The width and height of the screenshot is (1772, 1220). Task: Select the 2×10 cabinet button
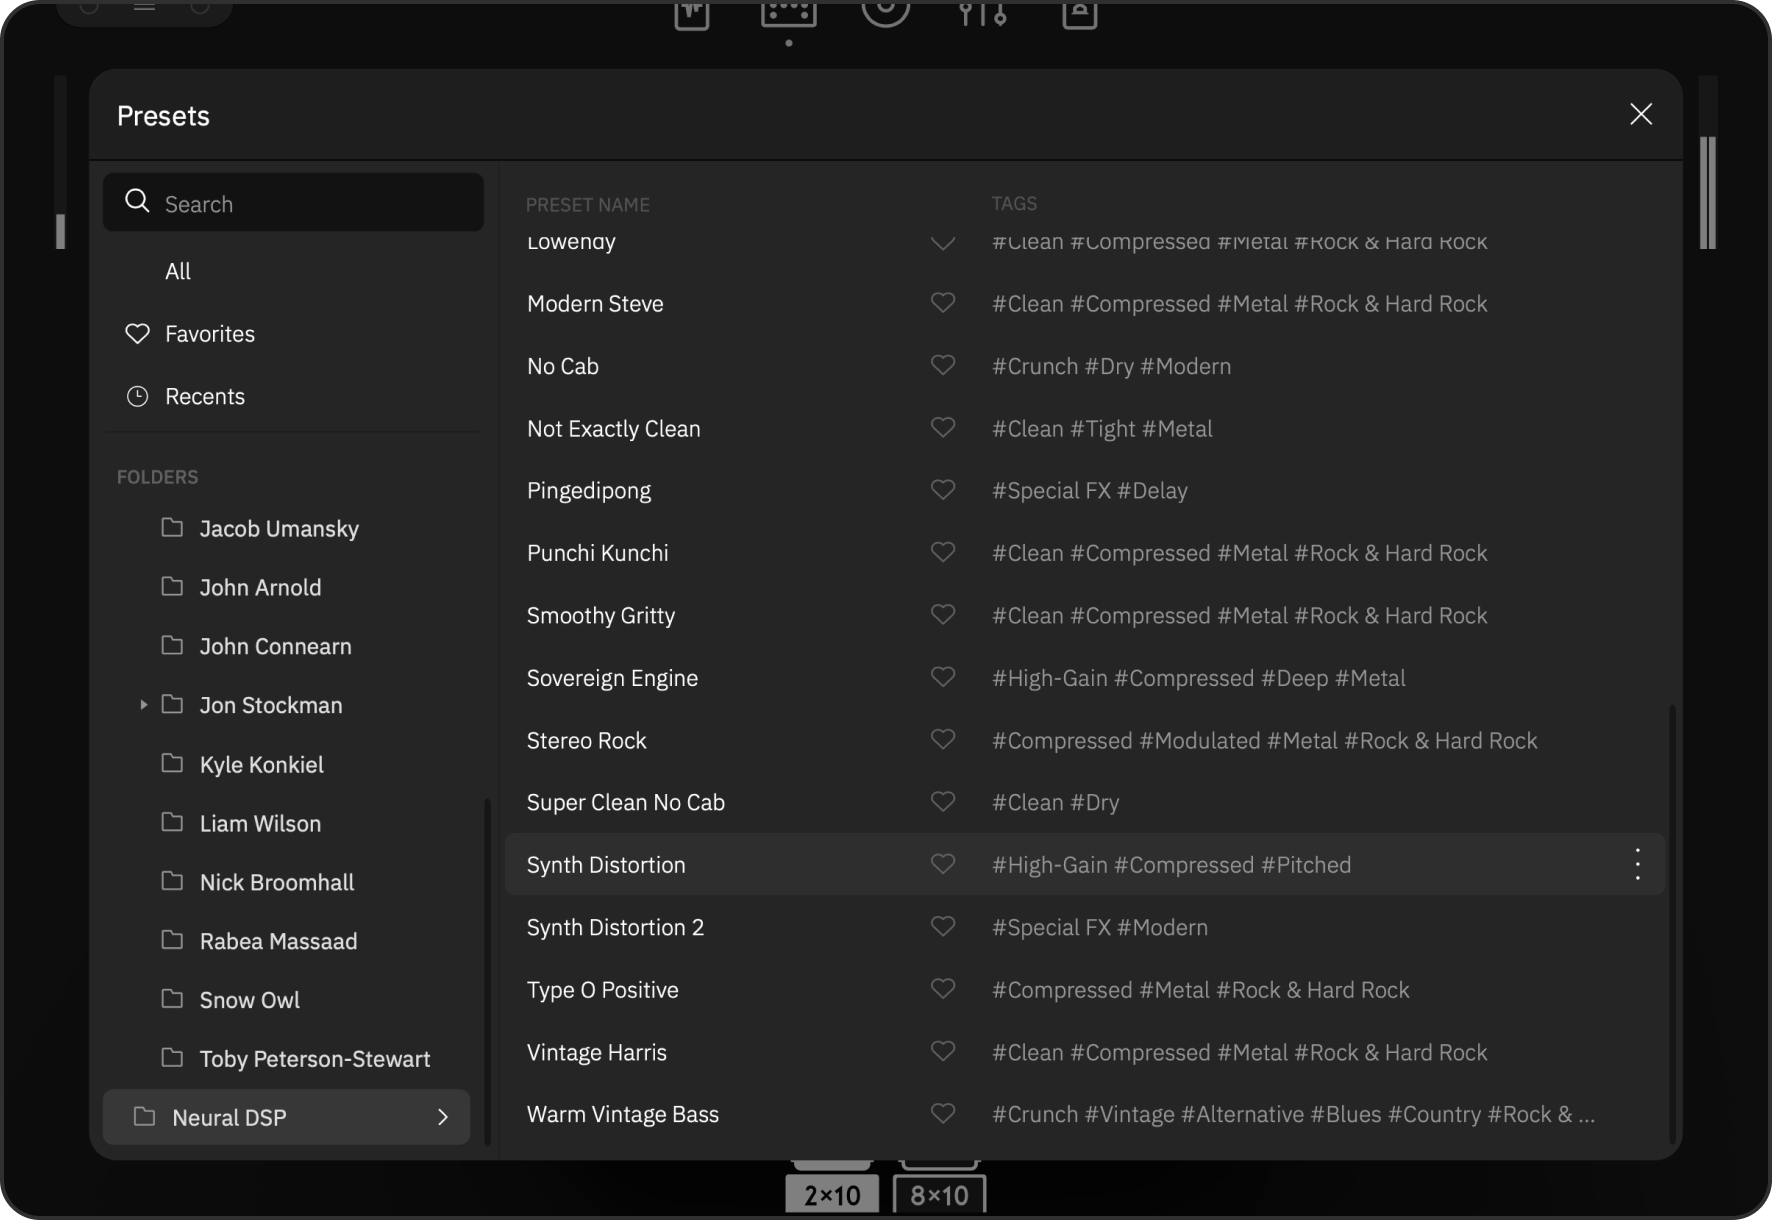point(832,1194)
